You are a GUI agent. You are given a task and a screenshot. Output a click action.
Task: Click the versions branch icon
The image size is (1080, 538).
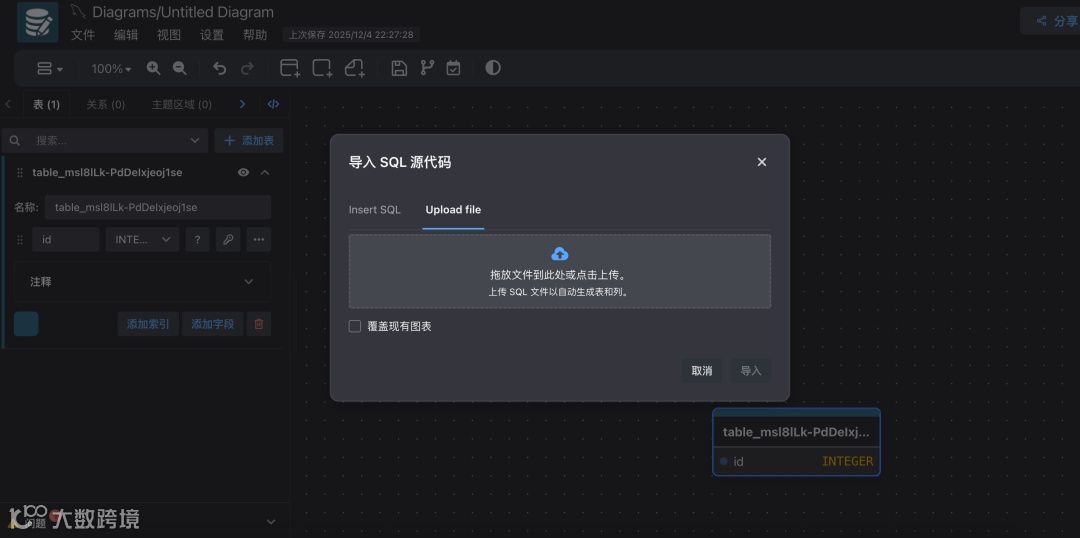point(428,68)
